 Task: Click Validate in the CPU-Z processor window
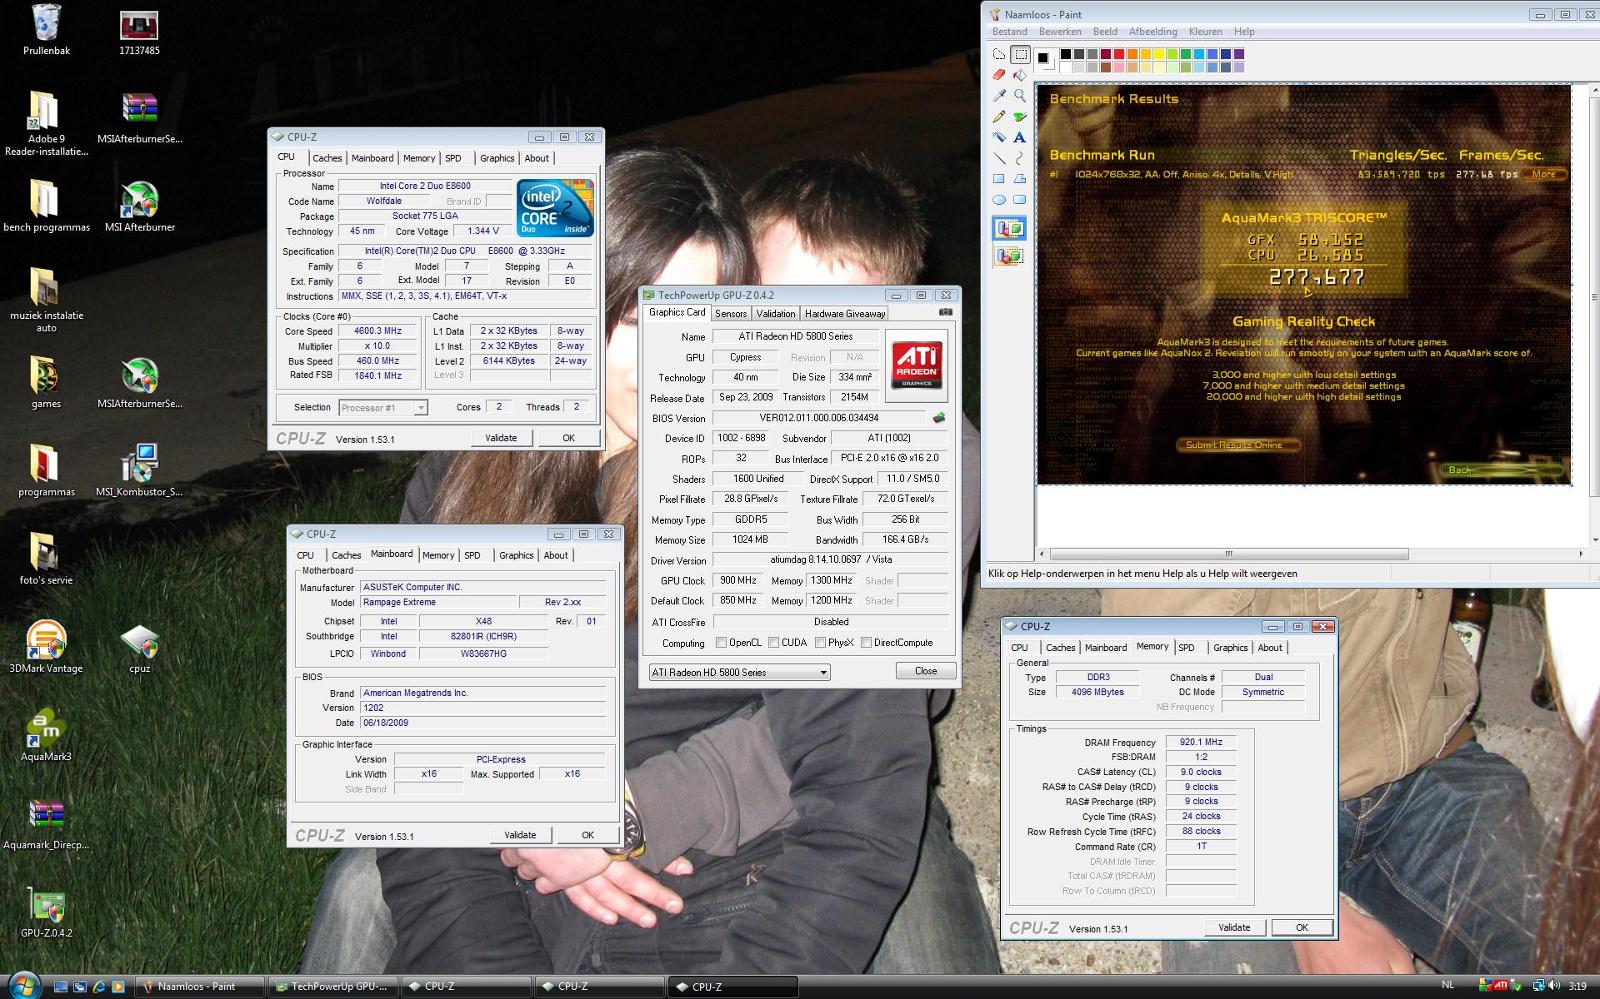click(x=501, y=438)
